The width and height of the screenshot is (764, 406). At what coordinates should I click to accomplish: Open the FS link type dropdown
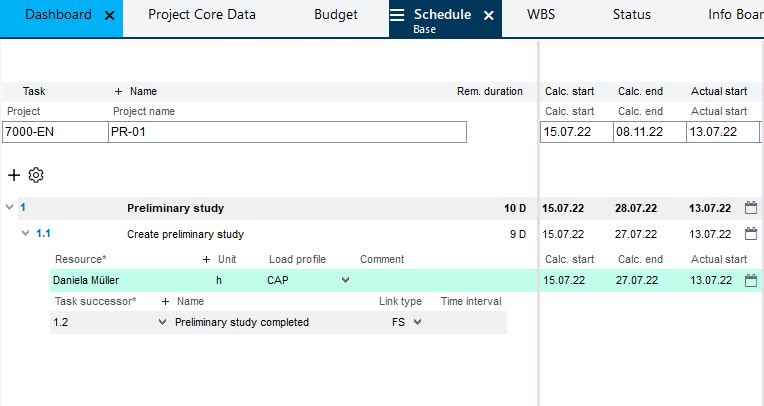(417, 322)
